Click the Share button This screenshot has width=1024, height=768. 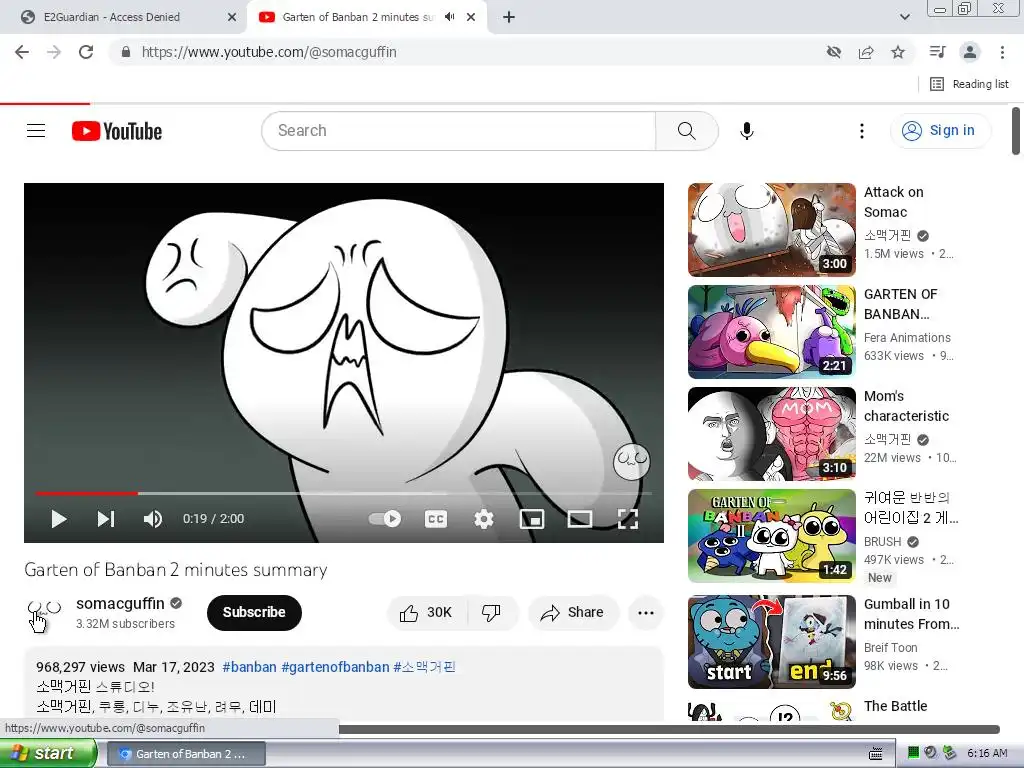point(573,613)
